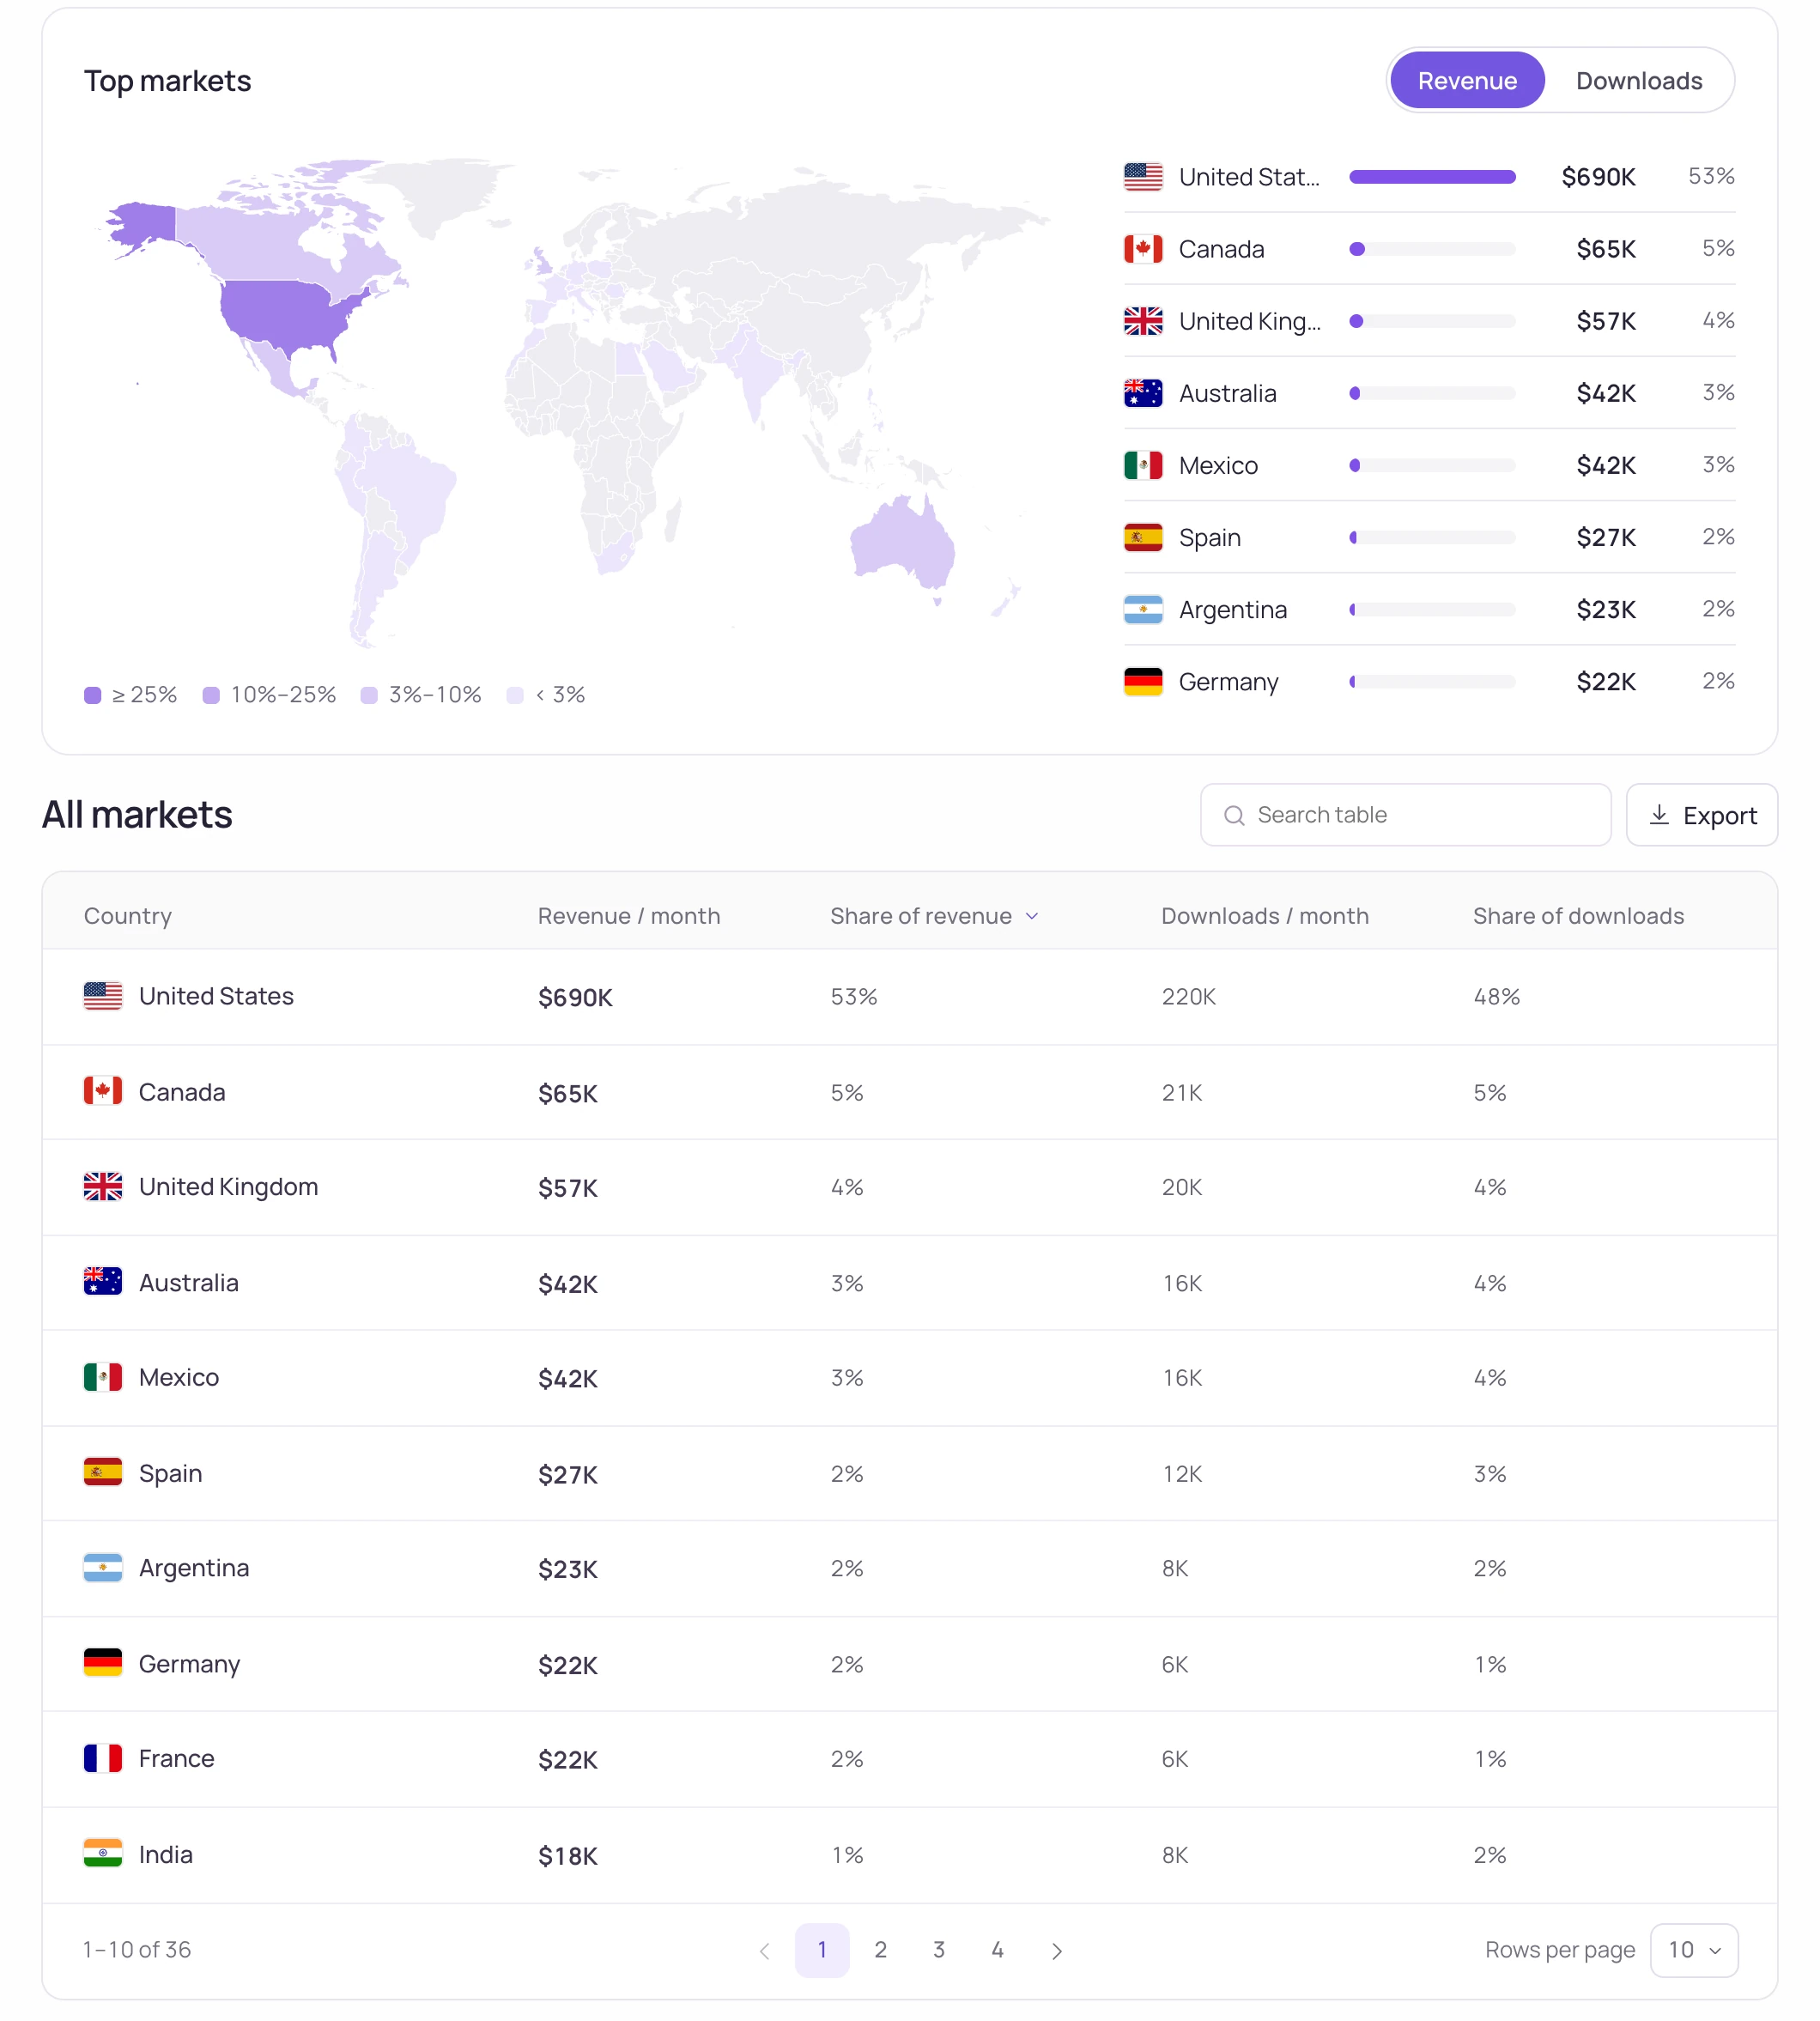Switch to the Revenue view
Viewport: 1820px width, 2021px height.
(x=1466, y=81)
